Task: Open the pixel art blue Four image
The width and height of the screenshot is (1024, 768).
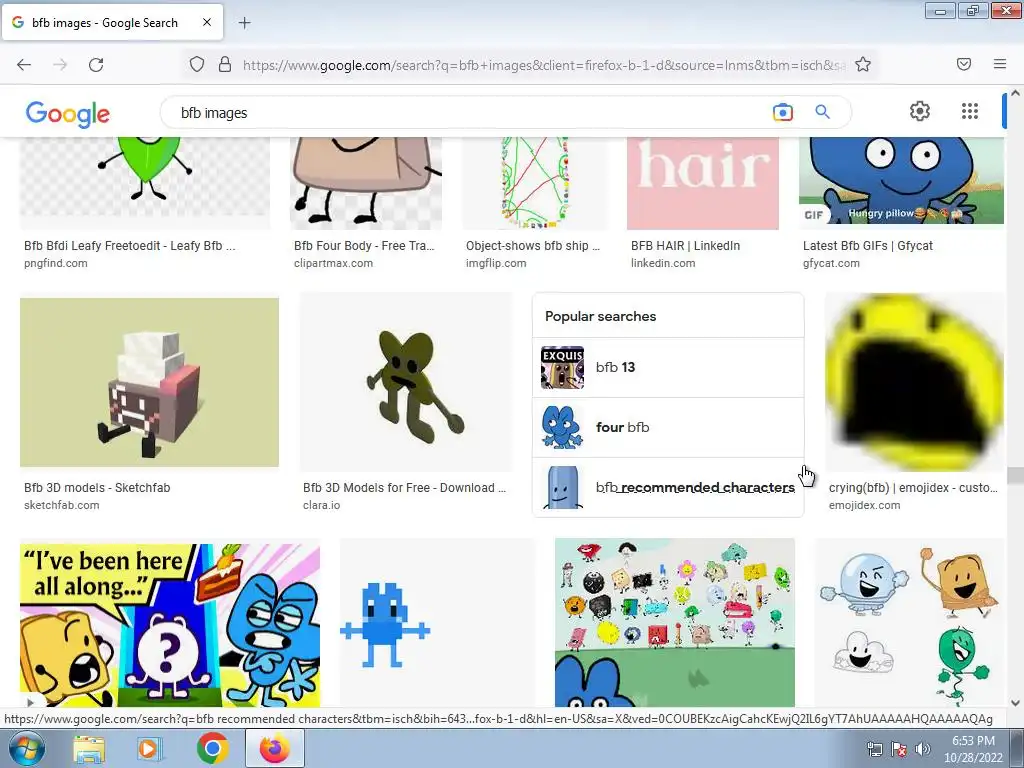Action: coord(438,622)
